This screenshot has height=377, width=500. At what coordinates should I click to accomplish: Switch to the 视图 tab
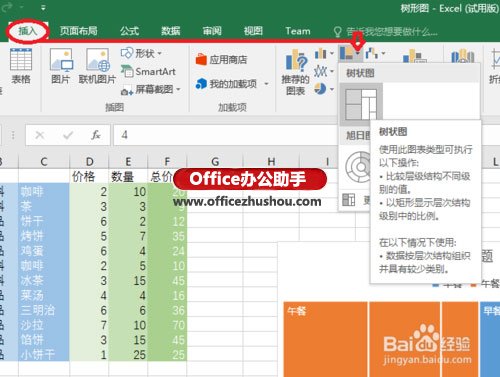point(253,31)
